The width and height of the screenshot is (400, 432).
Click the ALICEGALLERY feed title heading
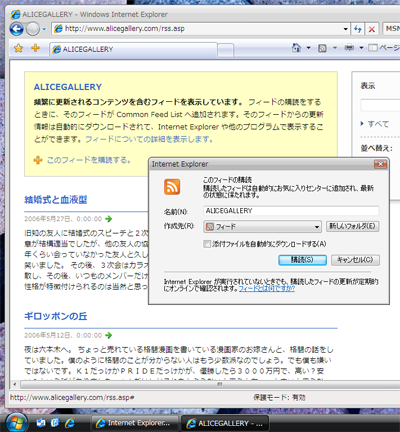68,87
